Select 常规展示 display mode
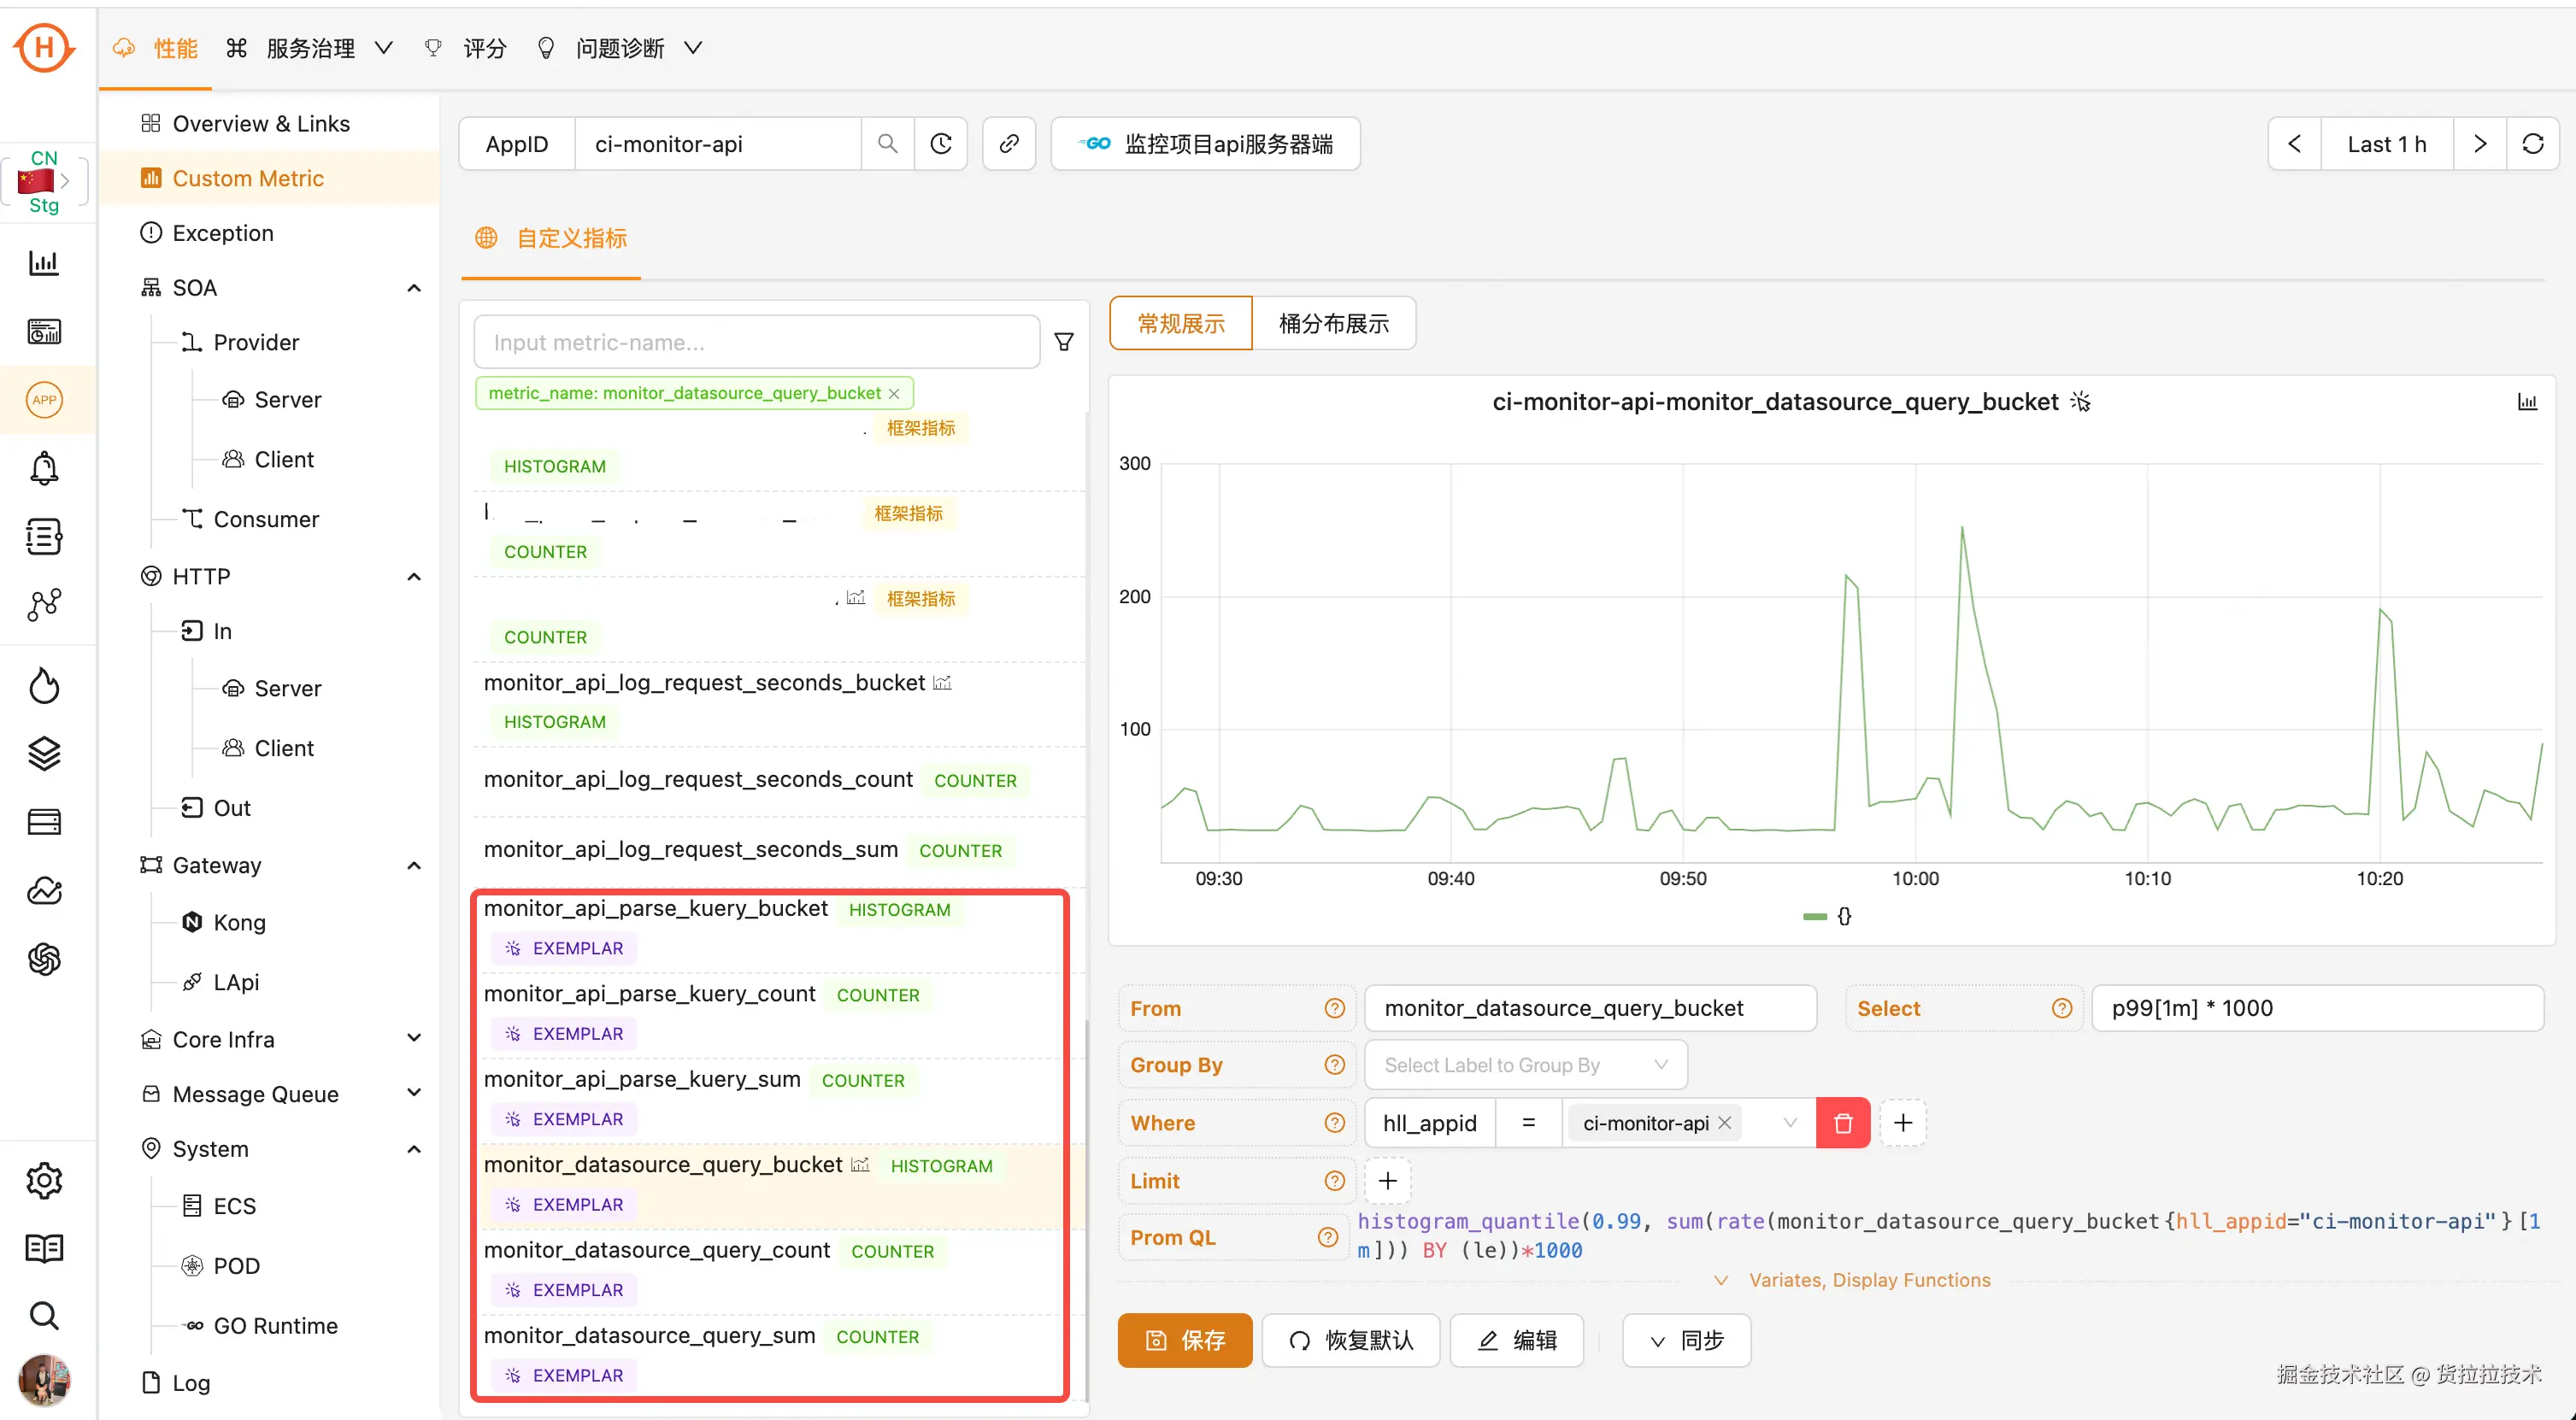This screenshot has width=2576, height=1420. [1181, 323]
